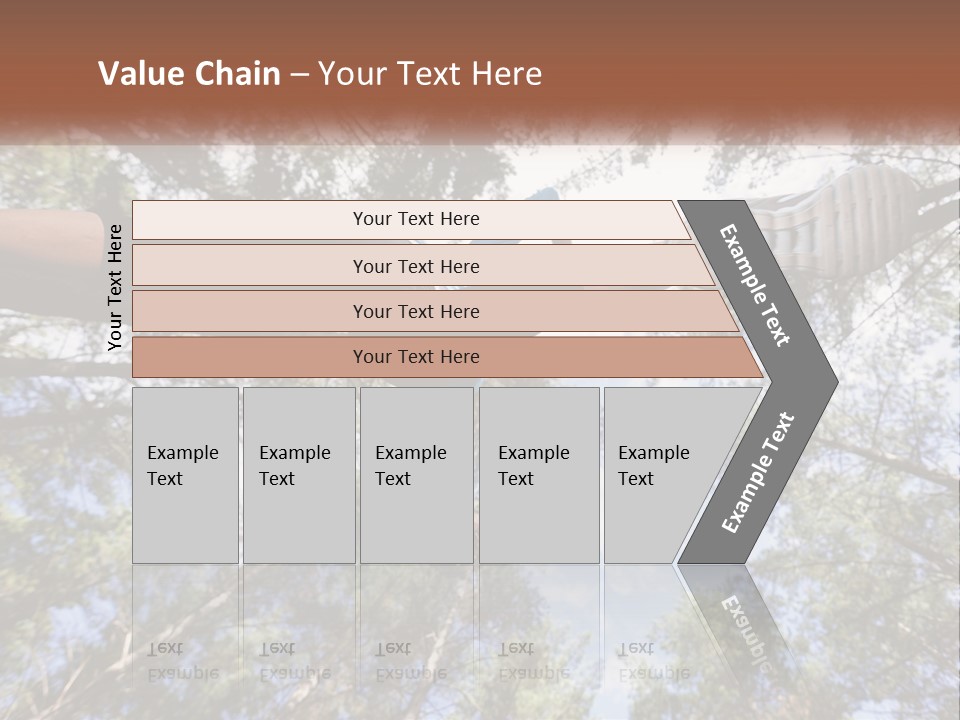Screen dimensions: 960x720
Task: Click the mirrored chevron reflection below the arrow
Action: [x=738, y=622]
